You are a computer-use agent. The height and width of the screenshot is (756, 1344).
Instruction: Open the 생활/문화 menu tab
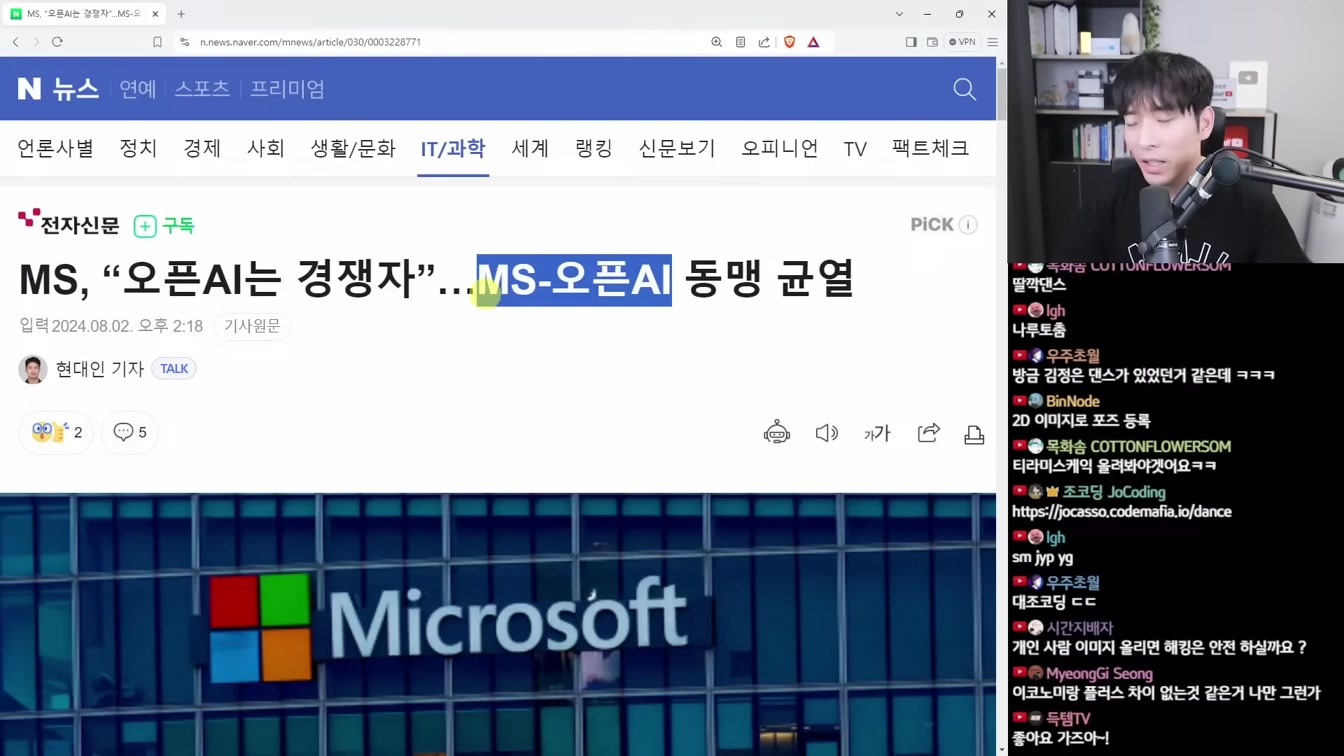(353, 148)
